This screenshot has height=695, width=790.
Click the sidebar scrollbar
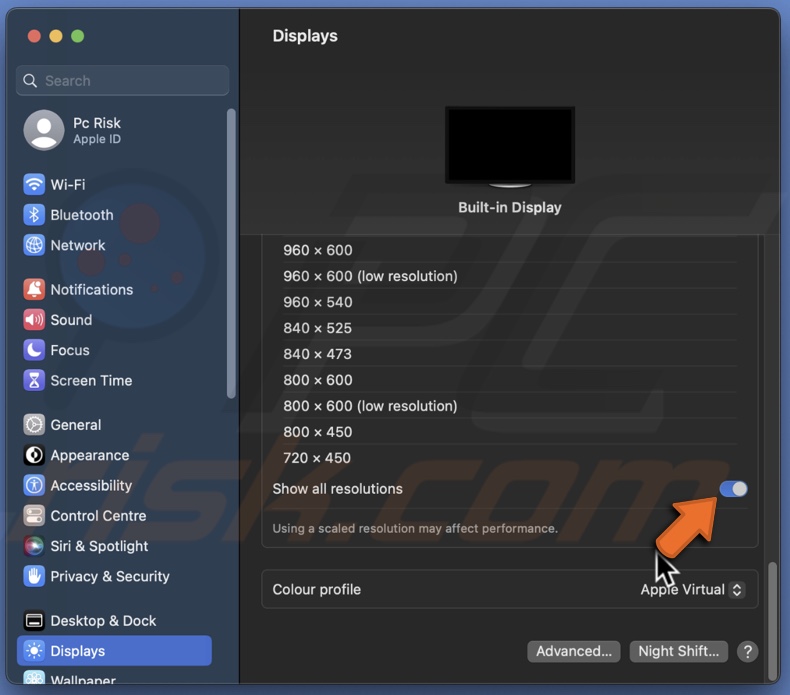coord(231,254)
